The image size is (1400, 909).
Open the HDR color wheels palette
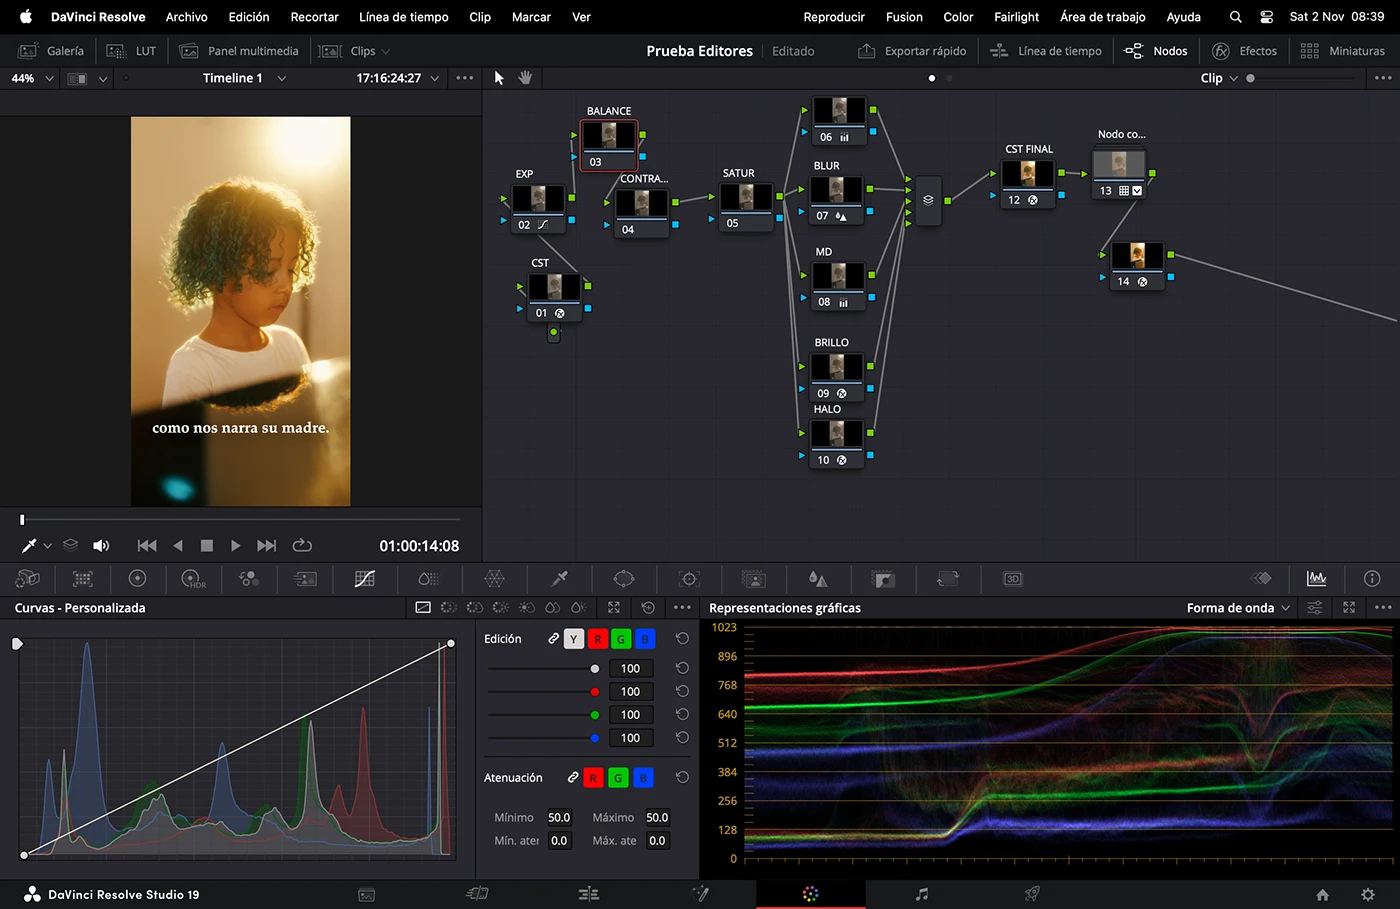193,579
